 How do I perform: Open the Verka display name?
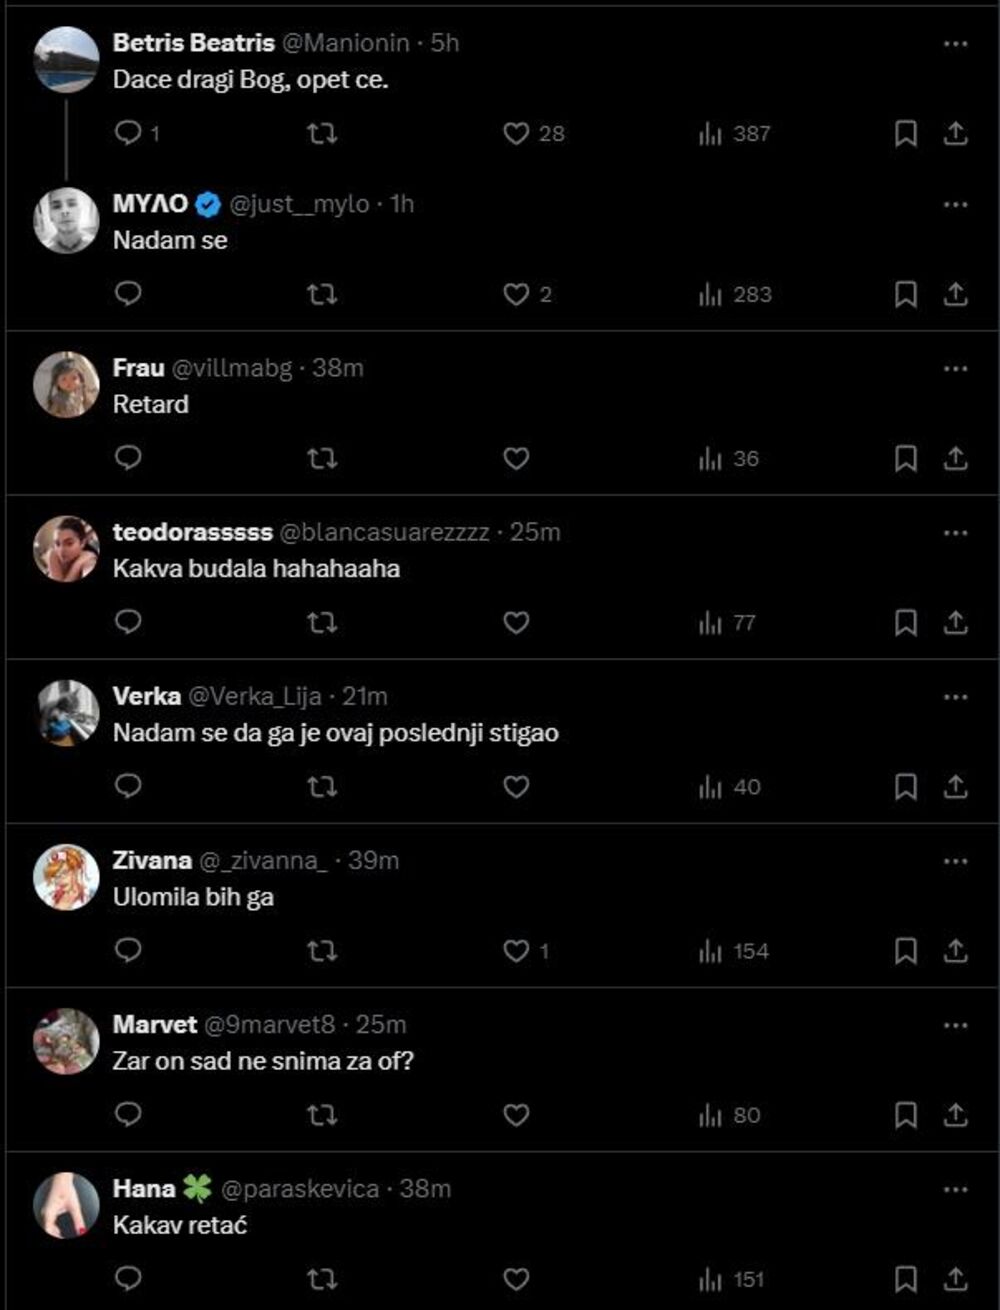click(147, 696)
